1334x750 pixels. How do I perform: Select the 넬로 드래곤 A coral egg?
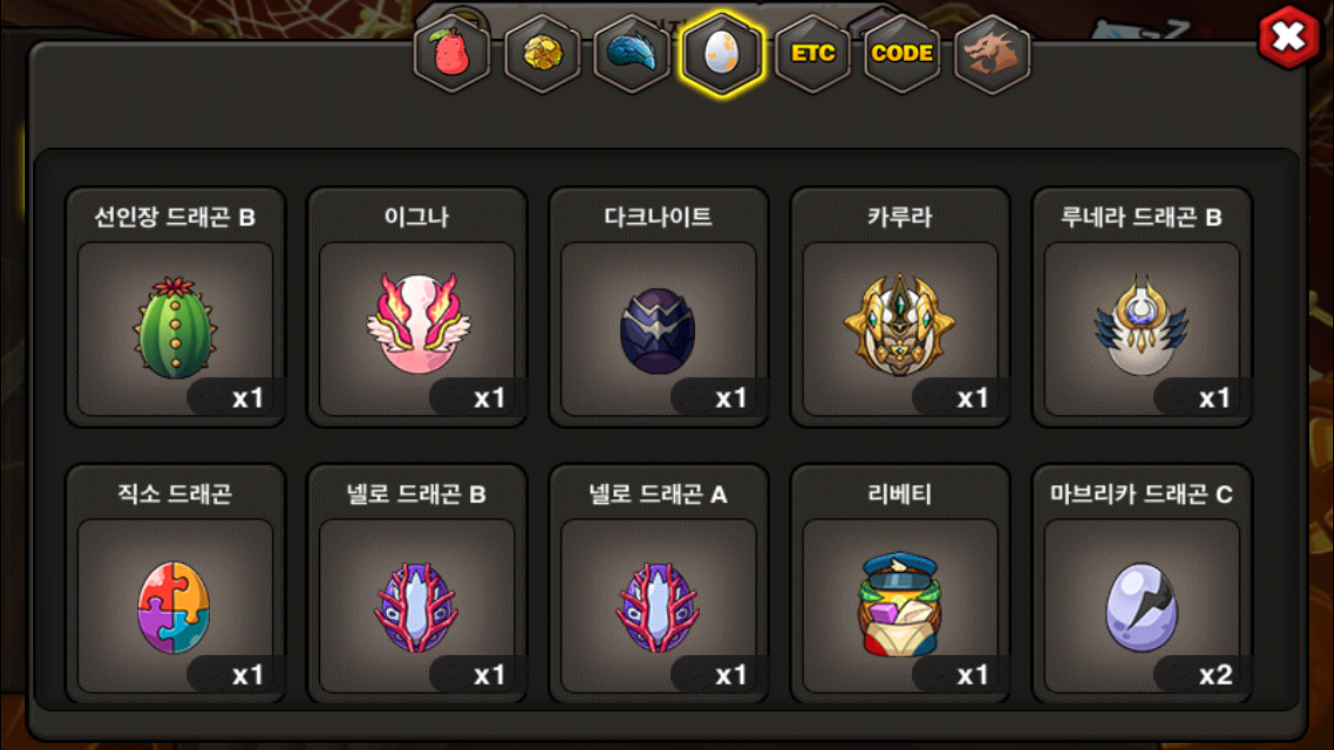click(659, 584)
